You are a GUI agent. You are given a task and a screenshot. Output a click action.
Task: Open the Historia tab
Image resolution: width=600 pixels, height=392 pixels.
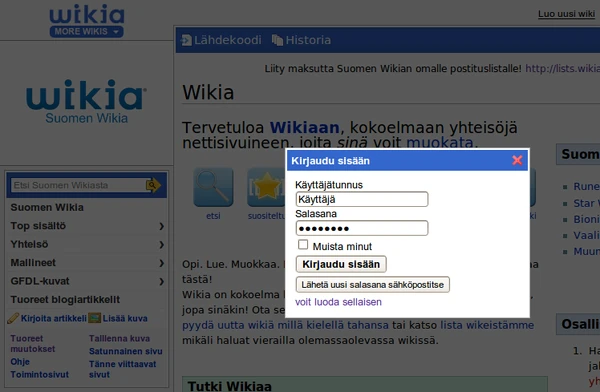(308, 40)
